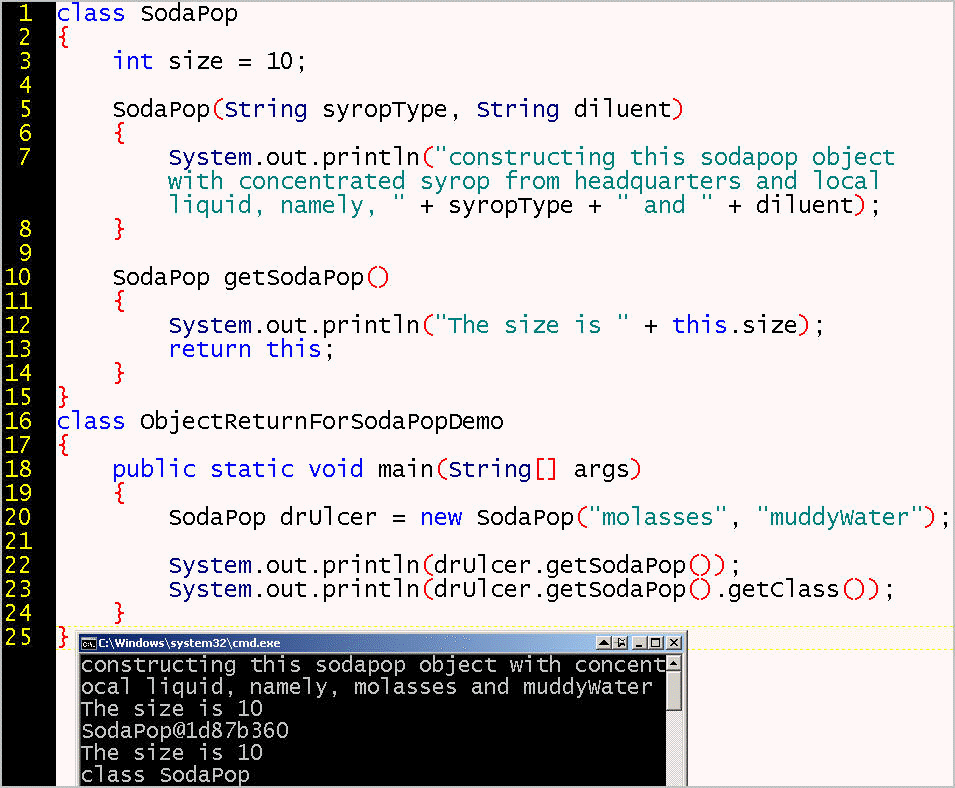The image size is (955, 788).
Task: Click line number 22 in the gutter
Action: [x=18, y=565]
